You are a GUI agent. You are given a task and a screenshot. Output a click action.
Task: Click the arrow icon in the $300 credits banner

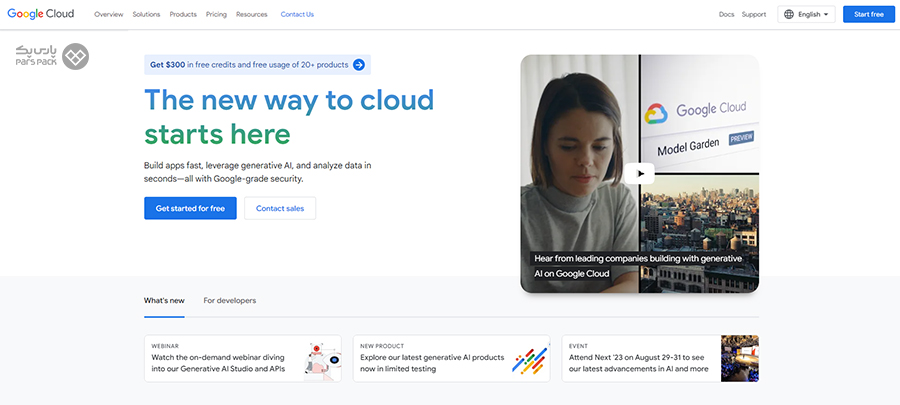(x=359, y=65)
